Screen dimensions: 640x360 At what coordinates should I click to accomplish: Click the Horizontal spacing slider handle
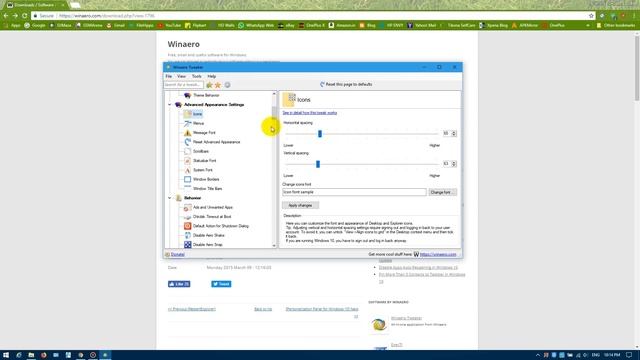click(x=320, y=134)
